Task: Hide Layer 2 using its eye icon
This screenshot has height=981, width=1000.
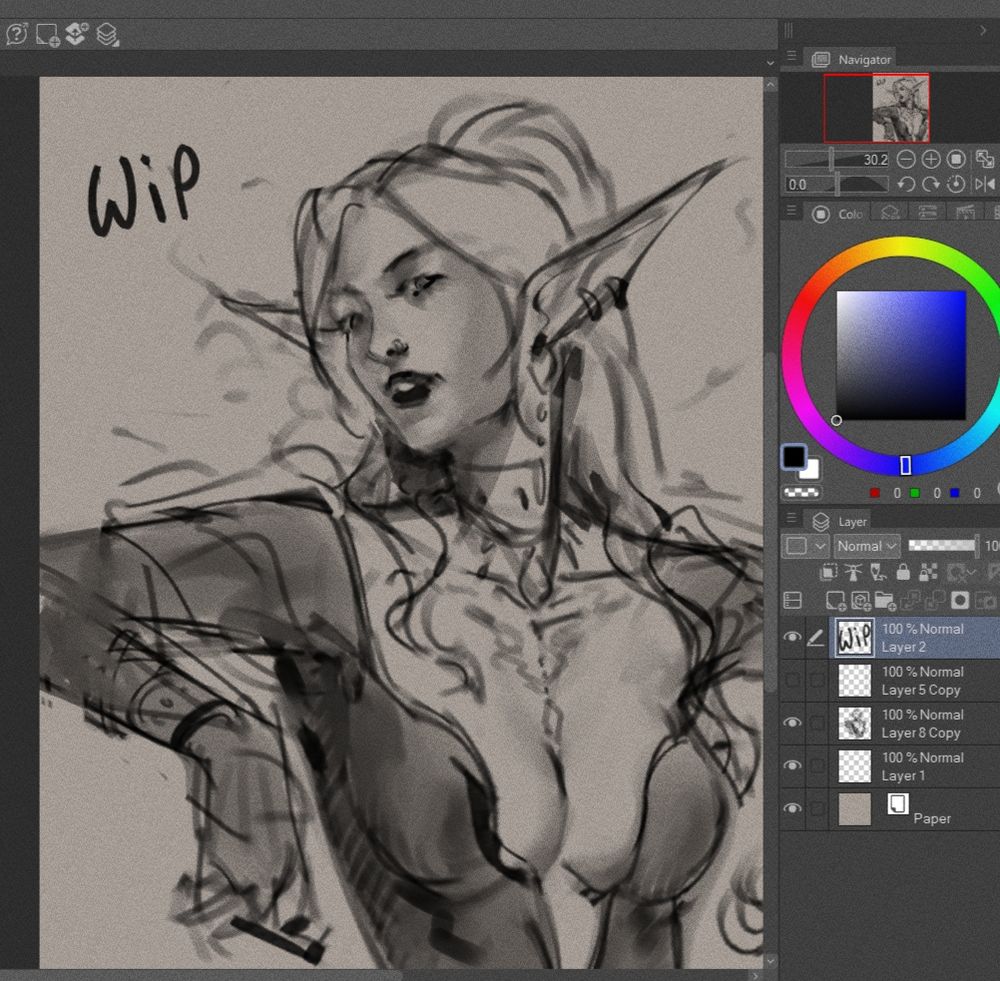Action: [x=792, y=637]
